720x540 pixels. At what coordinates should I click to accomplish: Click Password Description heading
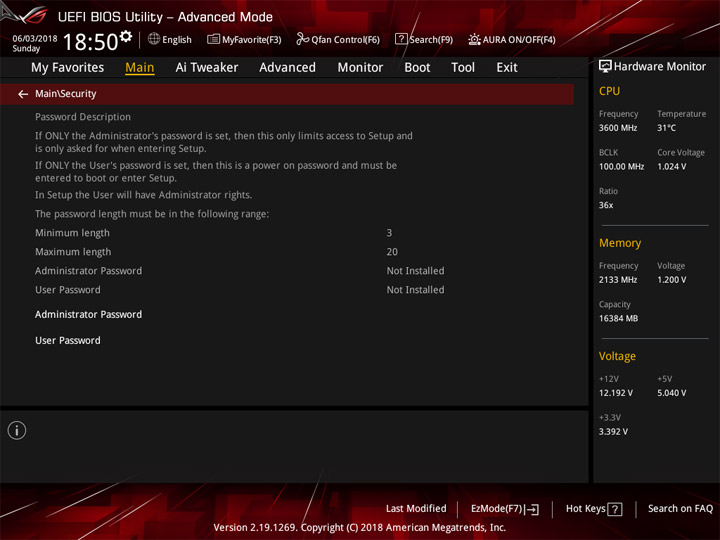[x=83, y=117]
